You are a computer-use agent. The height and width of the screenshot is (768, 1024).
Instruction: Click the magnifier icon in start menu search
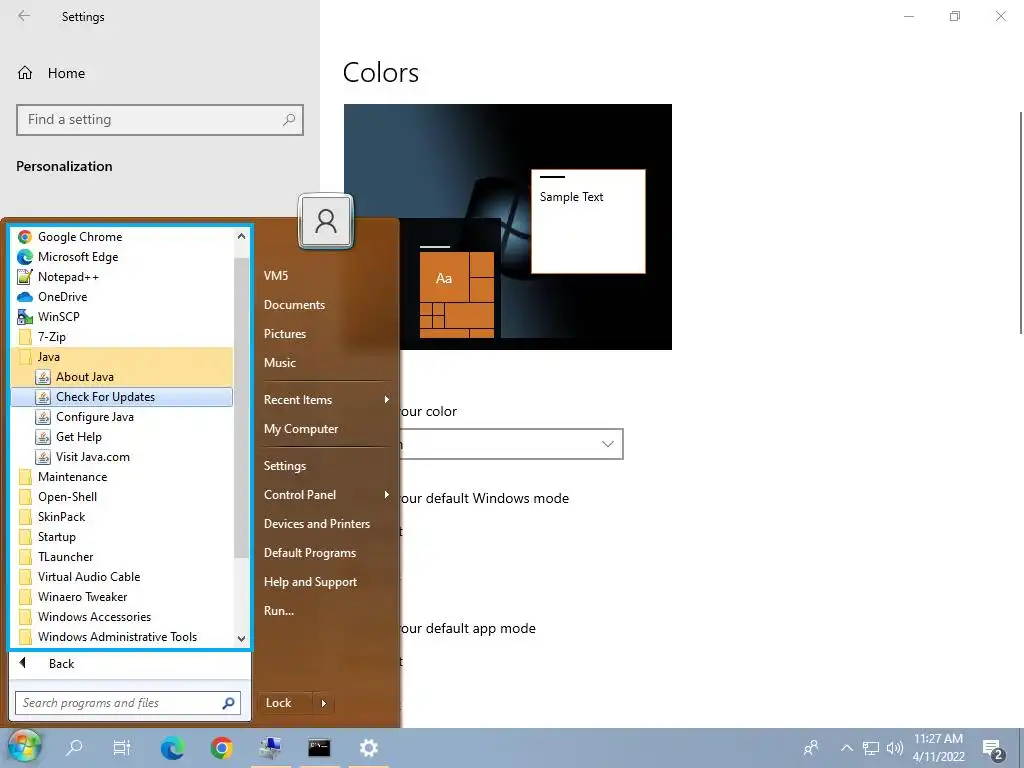point(228,703)
